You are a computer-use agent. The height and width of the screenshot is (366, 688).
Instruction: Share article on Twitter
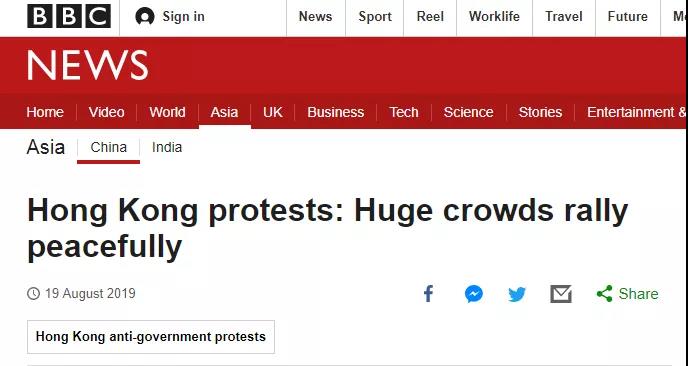point(517,294)
